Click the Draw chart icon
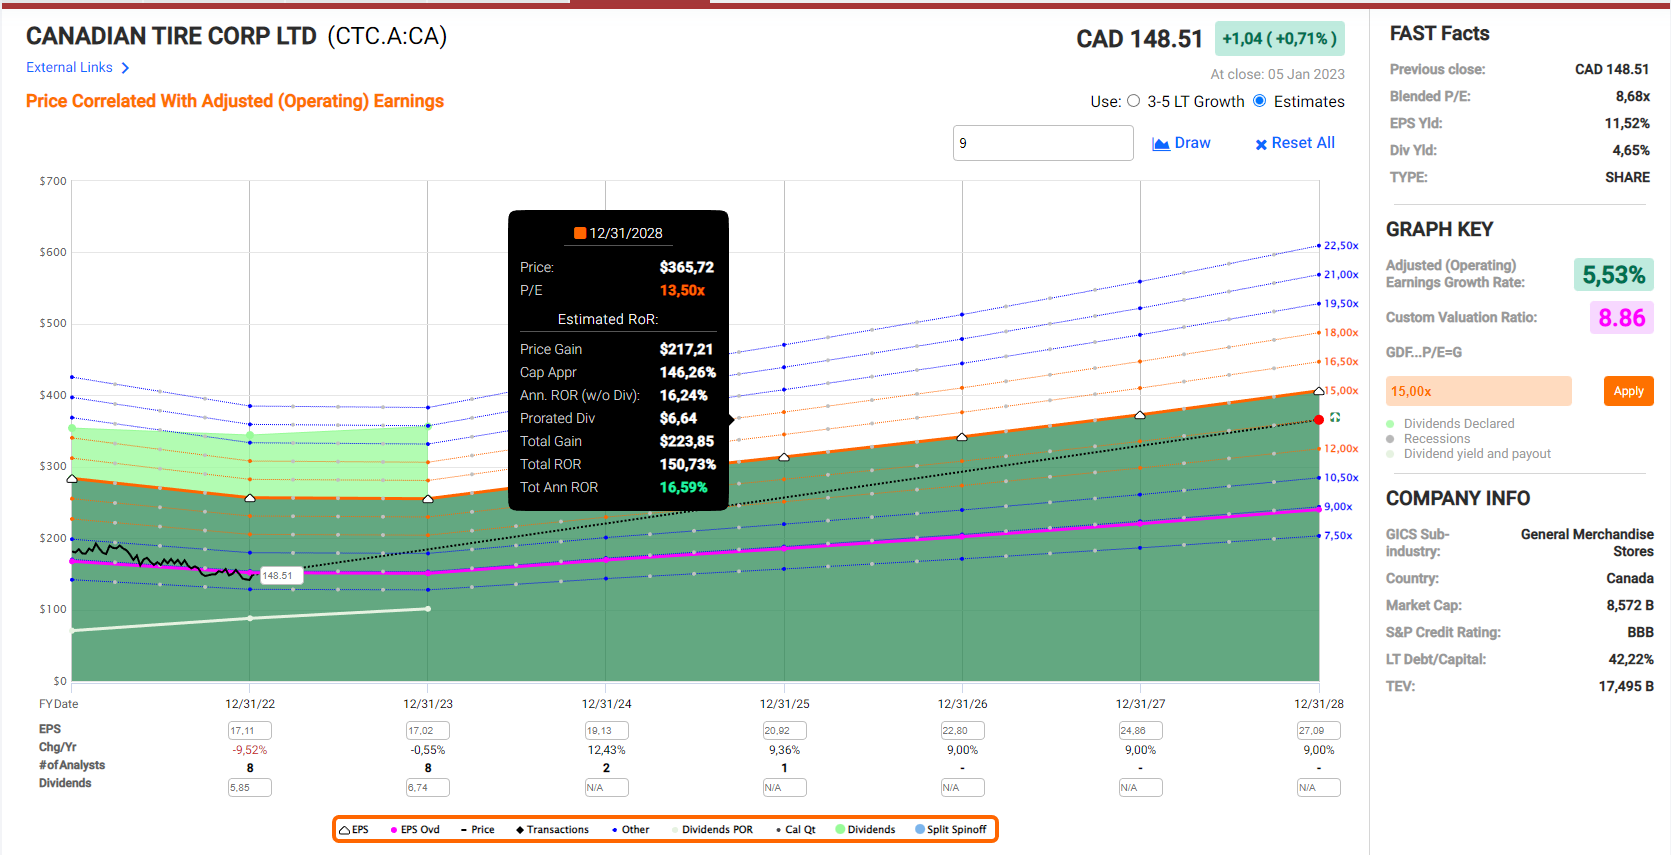This screenshot has width=1671, height=855. click(1161, 144)
